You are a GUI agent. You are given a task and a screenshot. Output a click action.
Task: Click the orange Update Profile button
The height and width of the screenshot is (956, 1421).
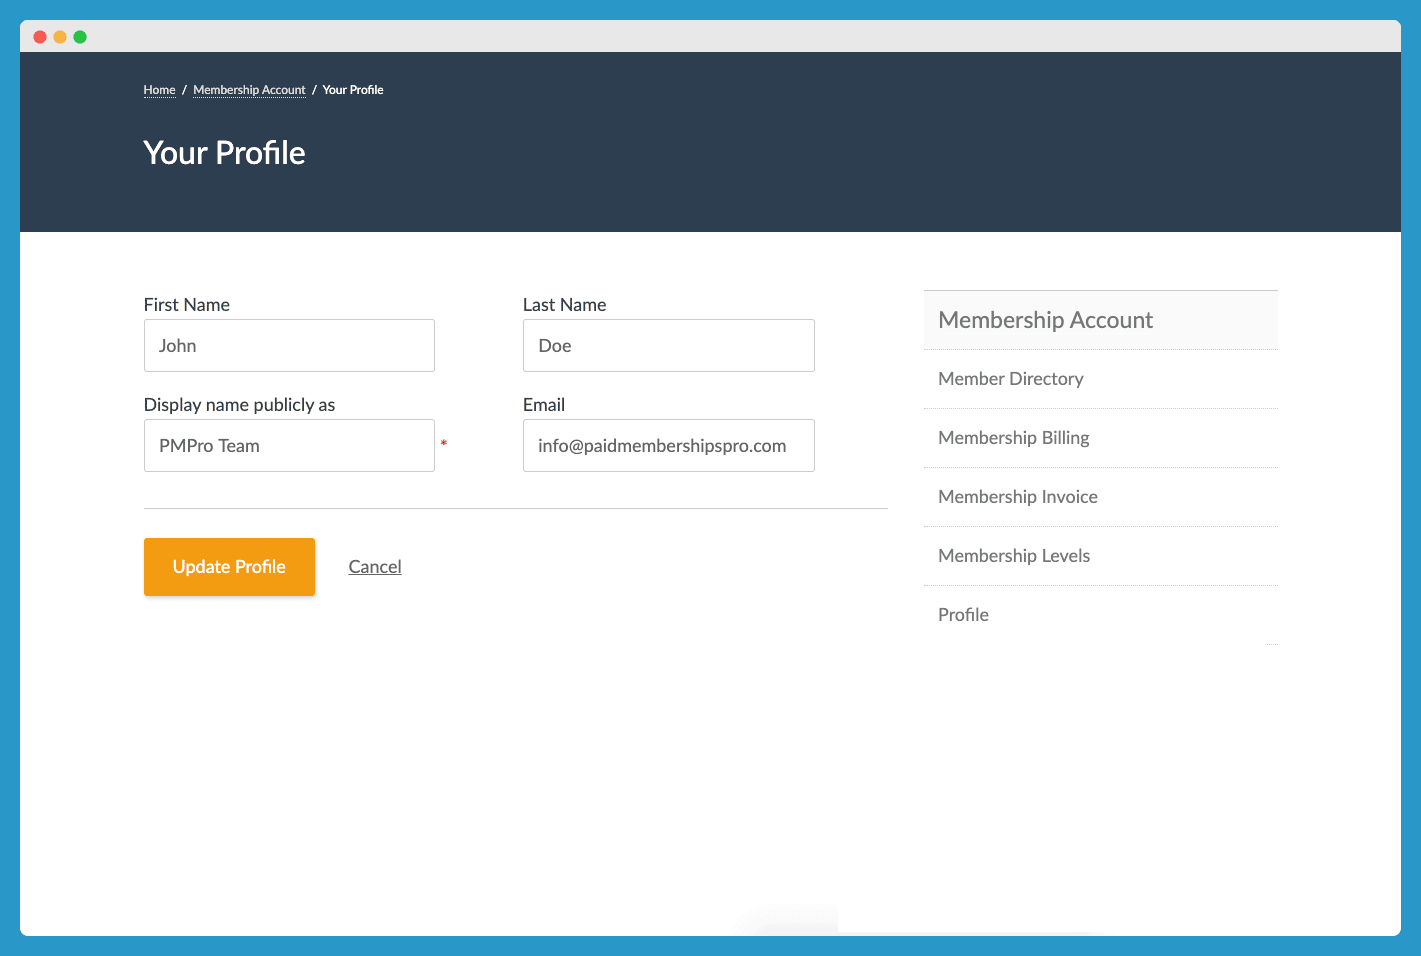pyautogui.click(x=229, y=567)
